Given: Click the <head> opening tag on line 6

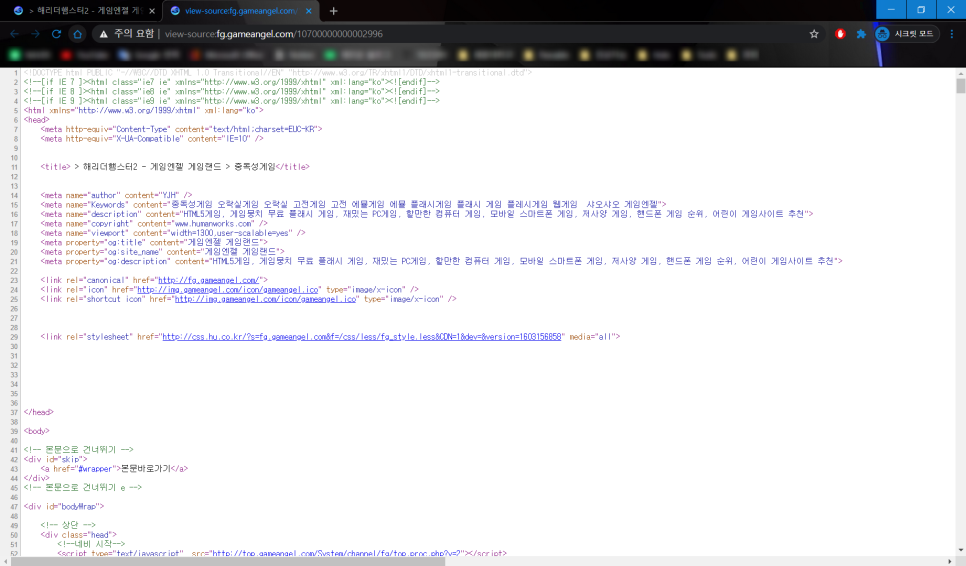Looking at the screenshot, I should 36,120.
